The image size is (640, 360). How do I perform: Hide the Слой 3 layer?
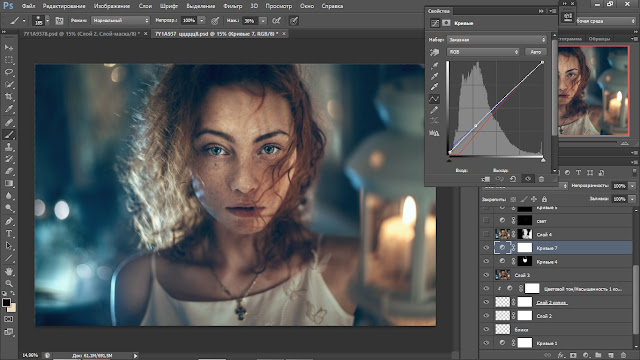[486, 275]
